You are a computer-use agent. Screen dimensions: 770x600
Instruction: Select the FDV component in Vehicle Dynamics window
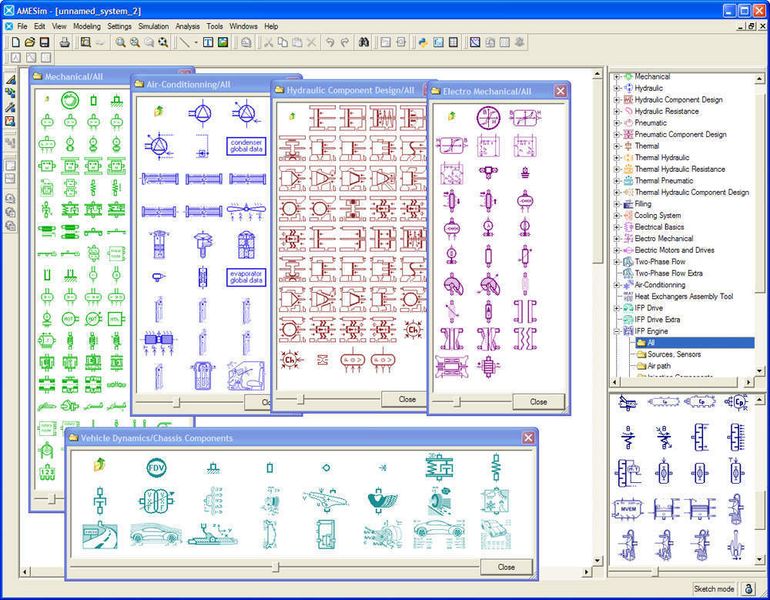coord(156,468)
